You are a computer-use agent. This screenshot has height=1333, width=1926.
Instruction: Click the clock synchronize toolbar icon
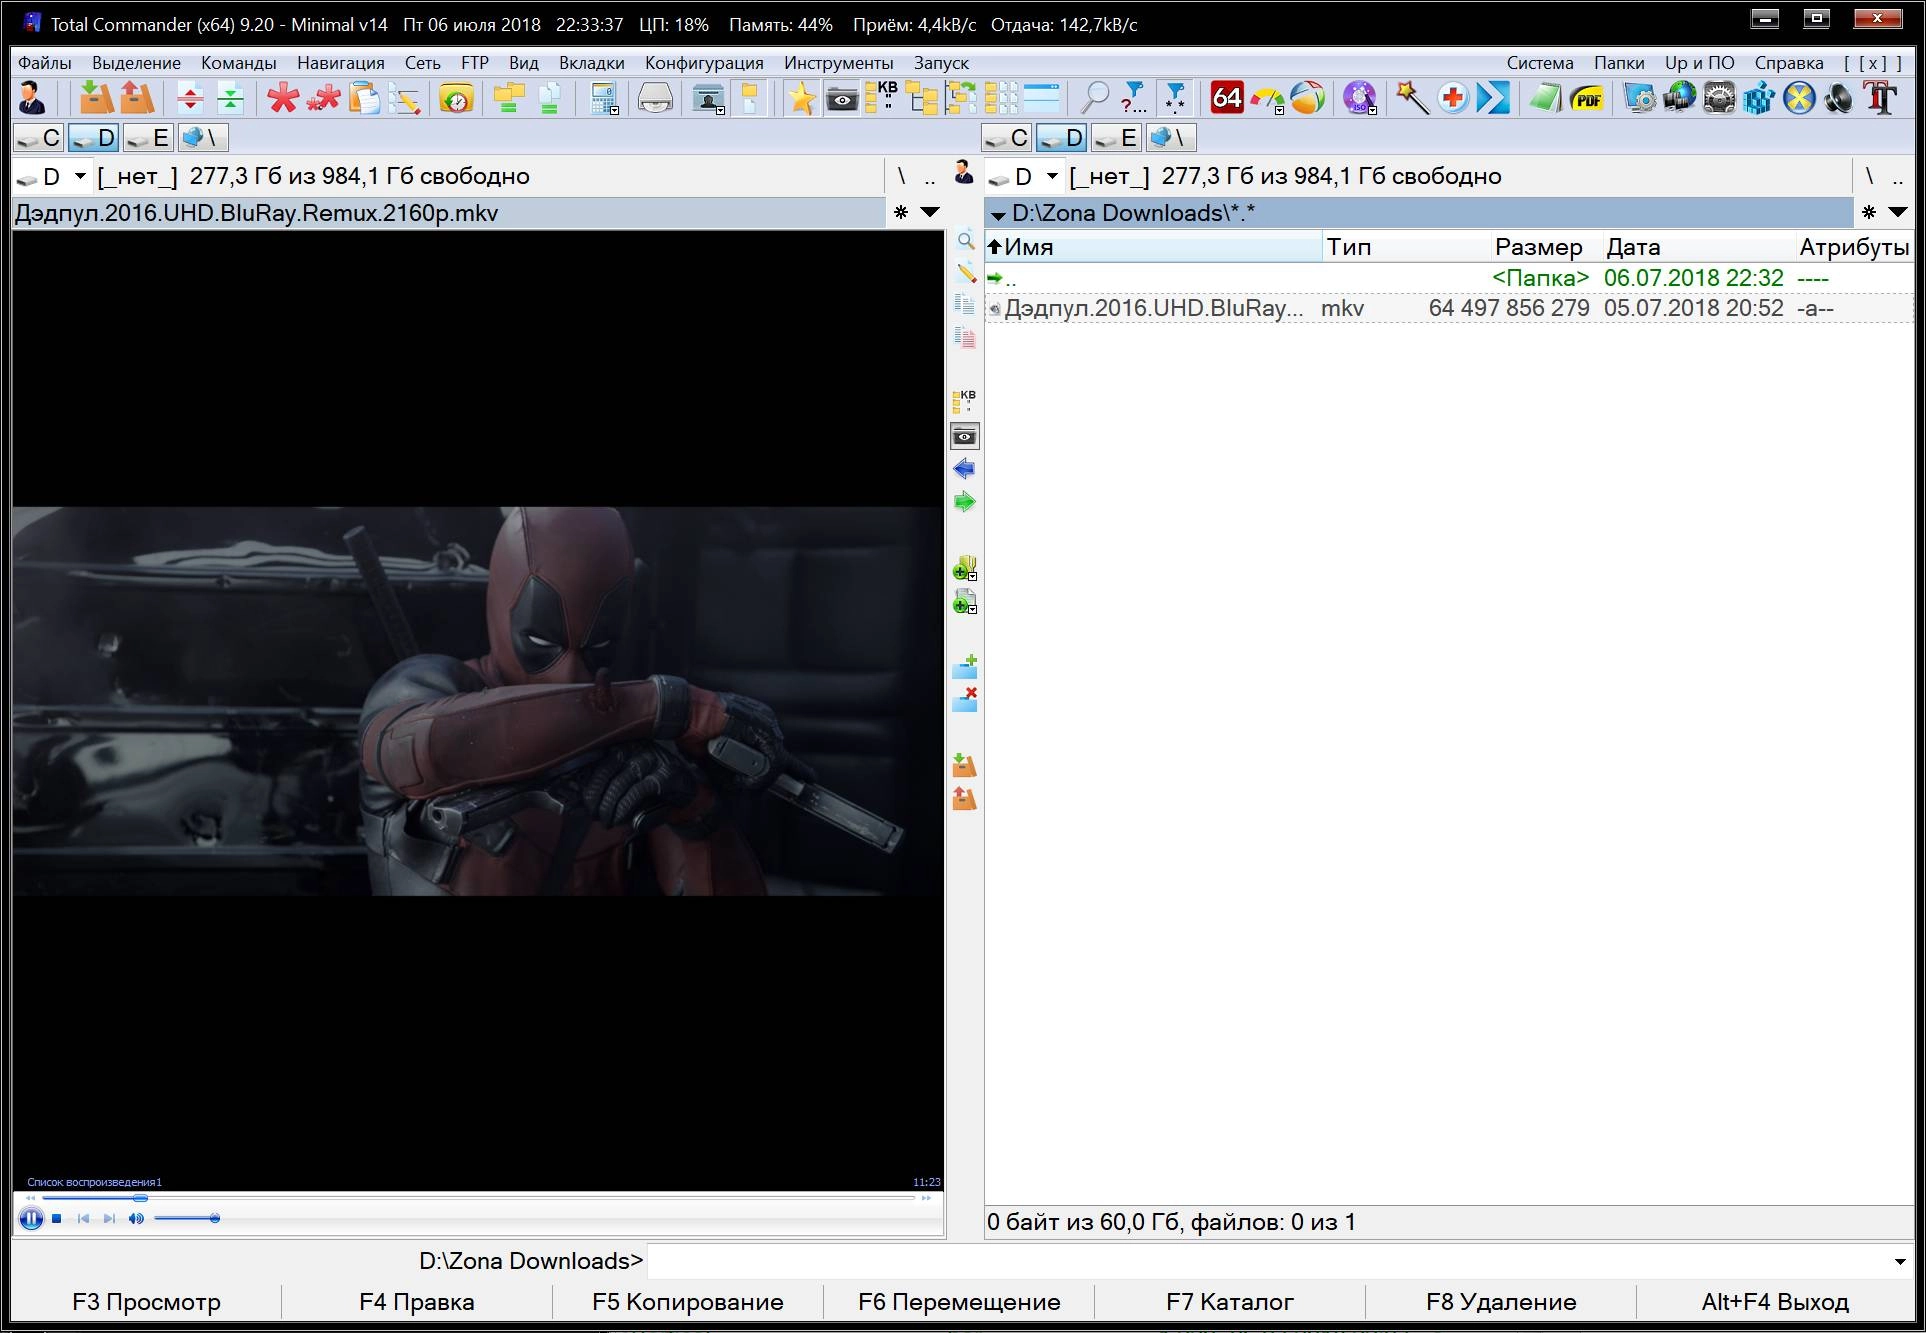(456, 98)
